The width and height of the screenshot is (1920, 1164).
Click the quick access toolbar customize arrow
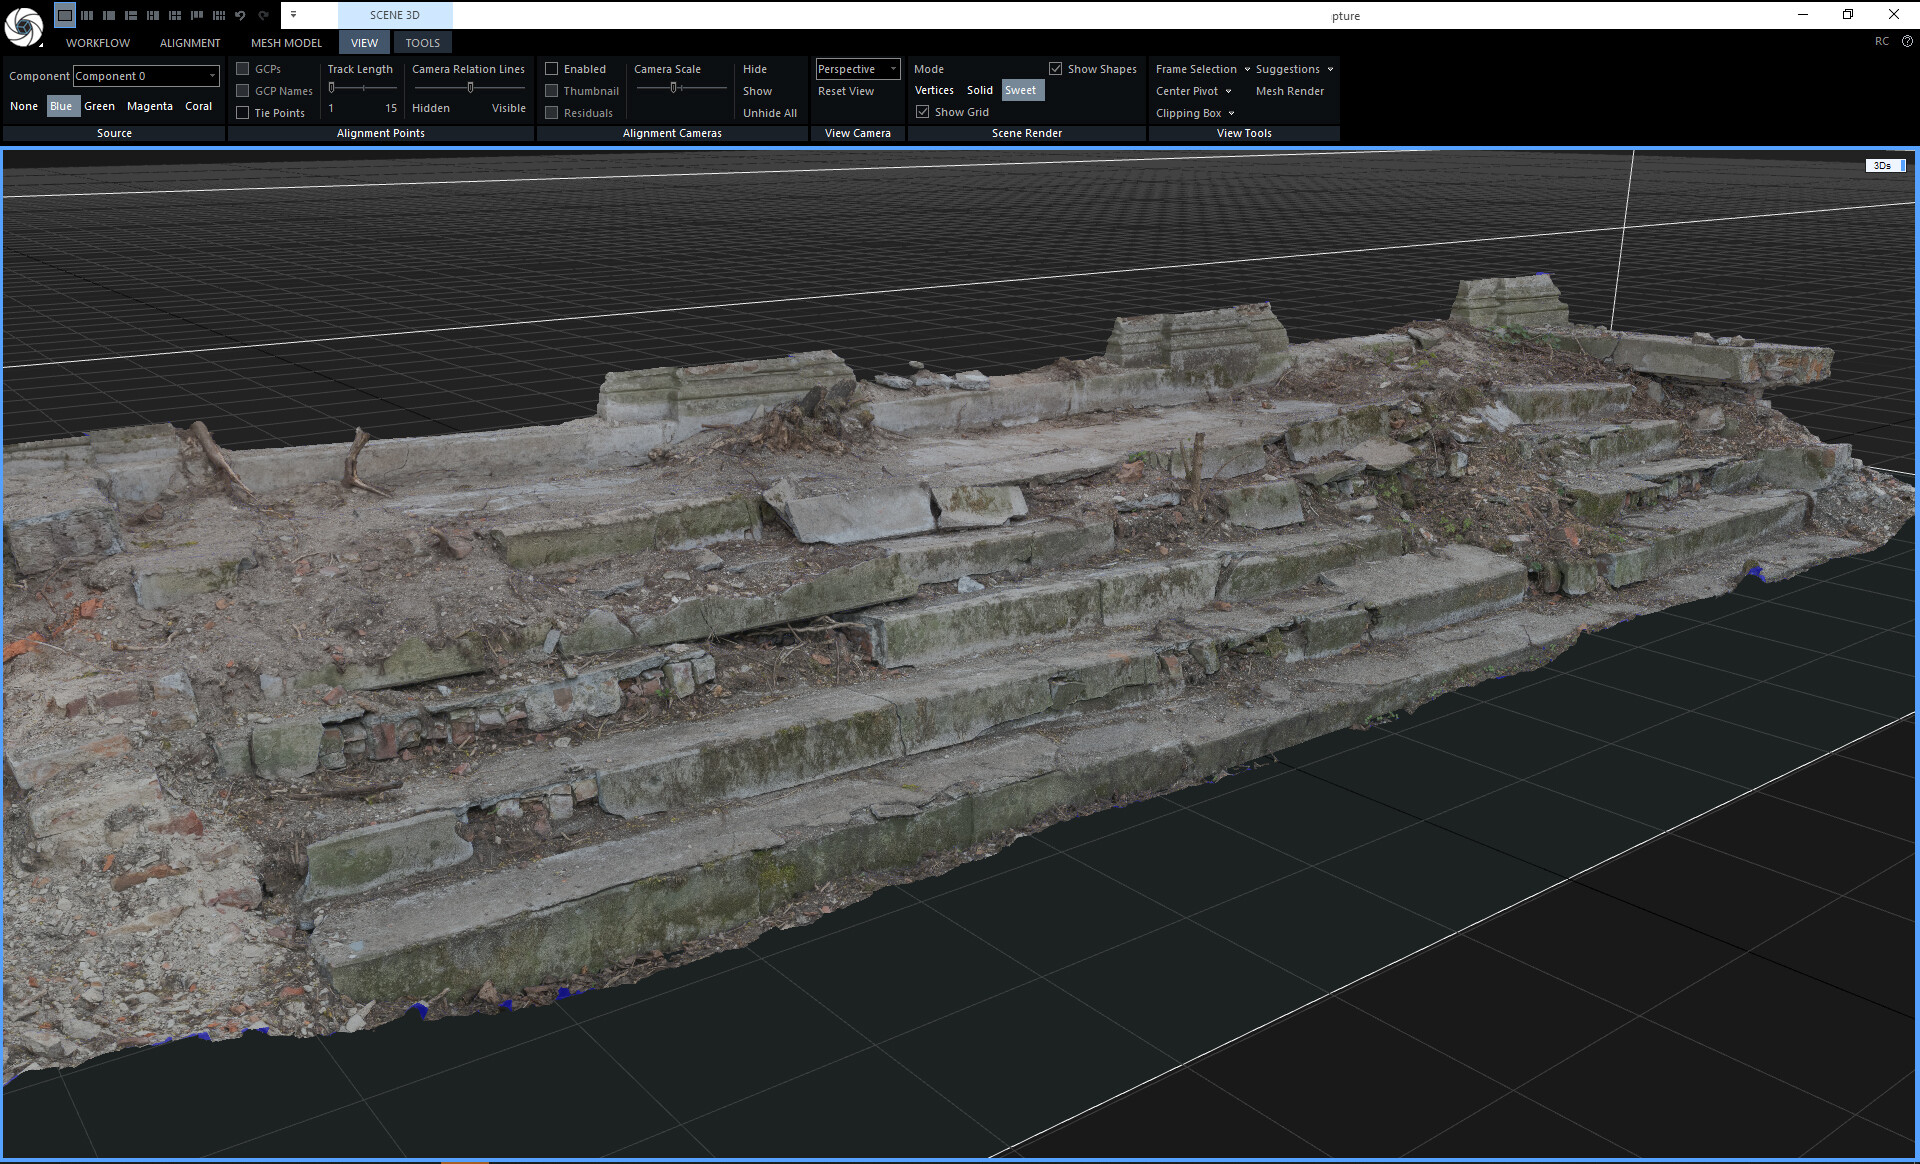click(x=293, y=15)
